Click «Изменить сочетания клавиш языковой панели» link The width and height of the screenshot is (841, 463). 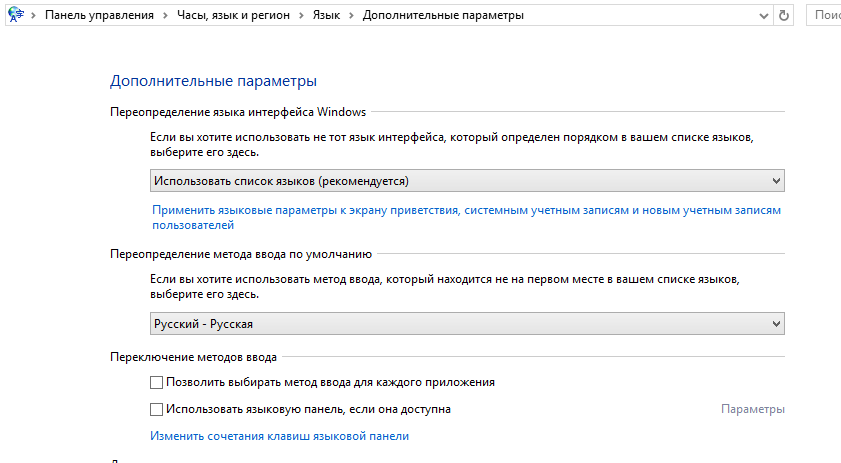click(x=279, y=436)
